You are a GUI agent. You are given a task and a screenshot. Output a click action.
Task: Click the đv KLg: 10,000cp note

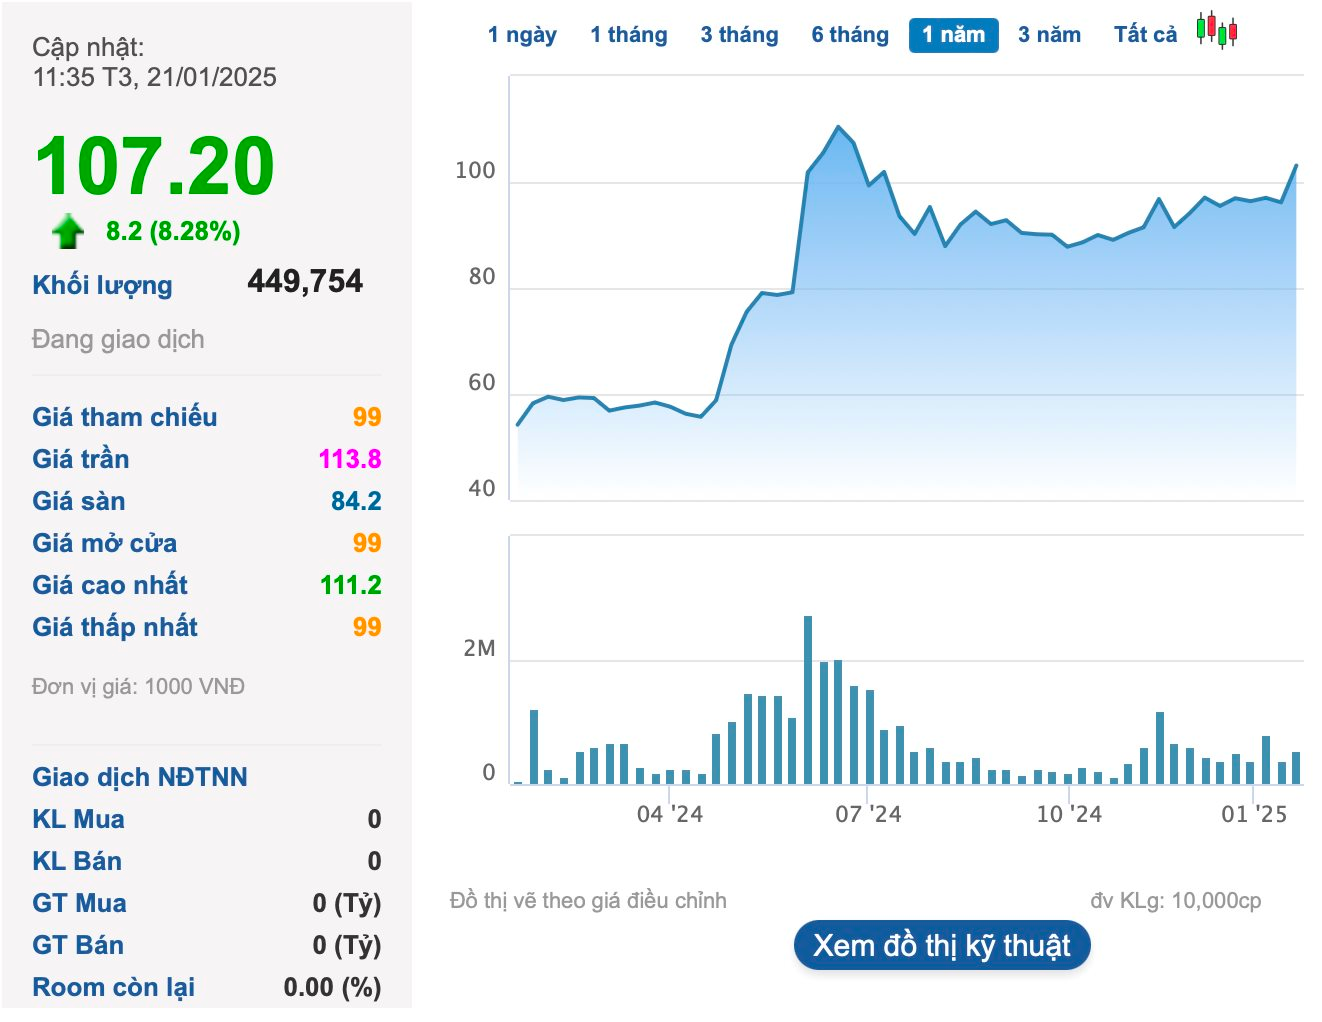pos(1176,901)
